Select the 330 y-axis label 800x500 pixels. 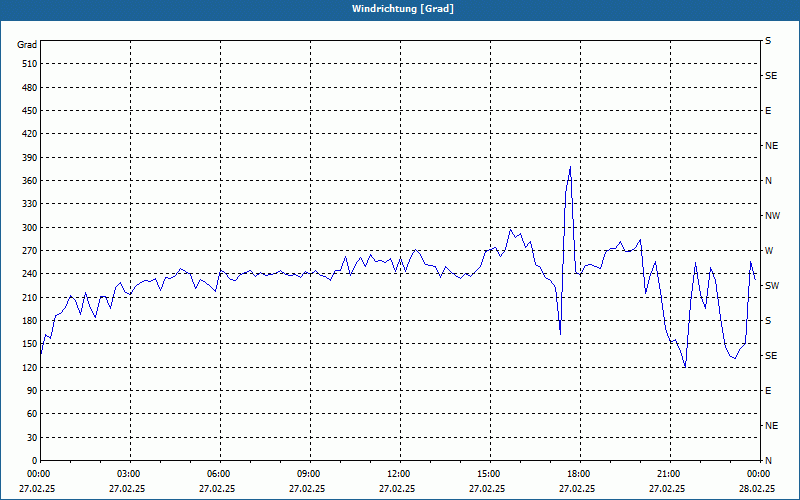tap(30, 204)
